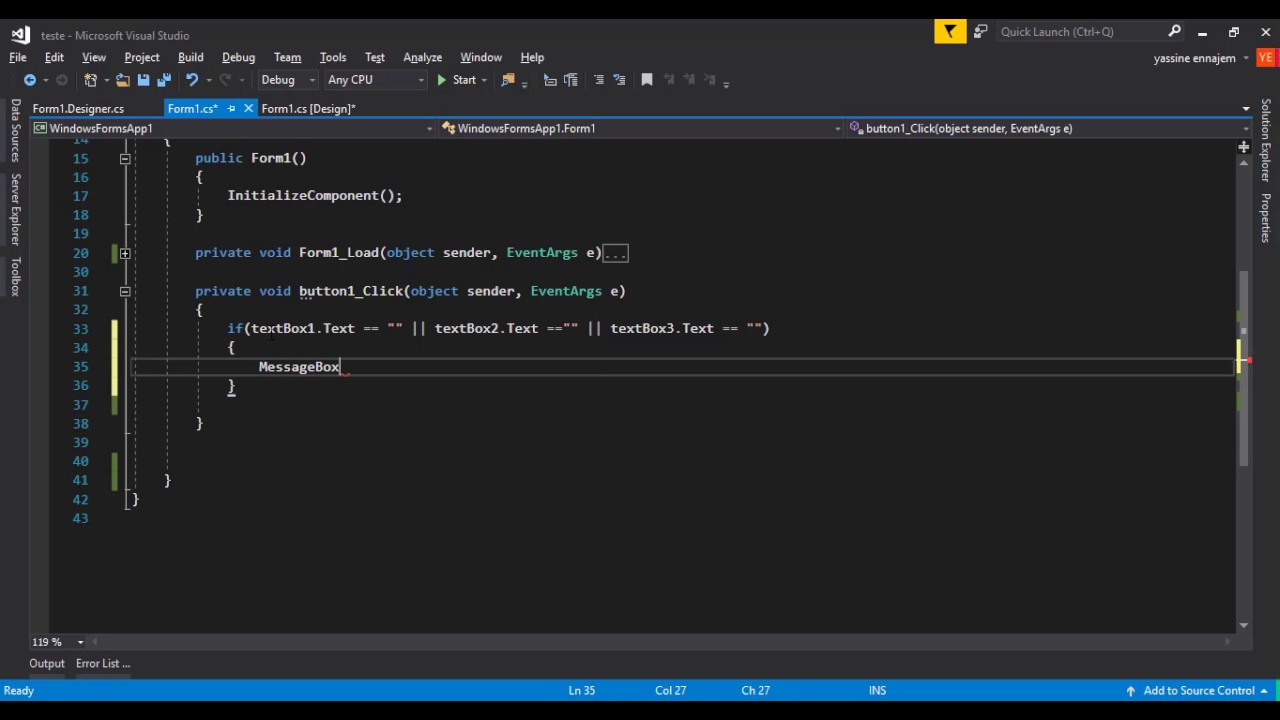Screen dimensions: 1280x720
Task: Open the Properties side tab
Action: point(1266,217)
